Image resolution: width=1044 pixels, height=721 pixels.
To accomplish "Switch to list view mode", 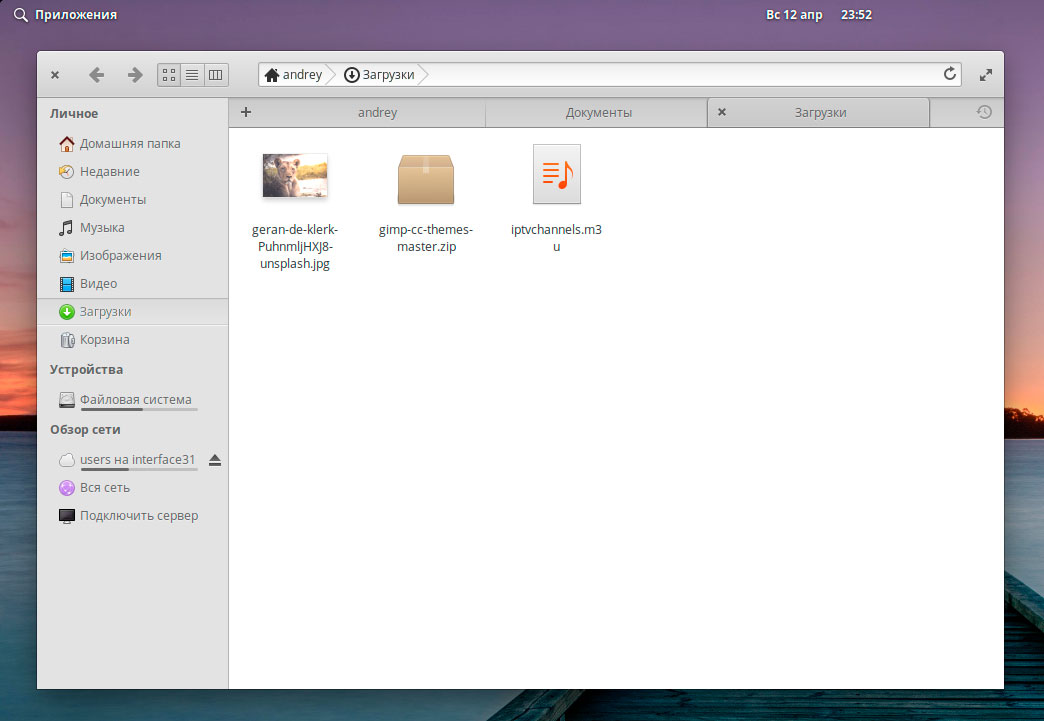I will [192, 75].
